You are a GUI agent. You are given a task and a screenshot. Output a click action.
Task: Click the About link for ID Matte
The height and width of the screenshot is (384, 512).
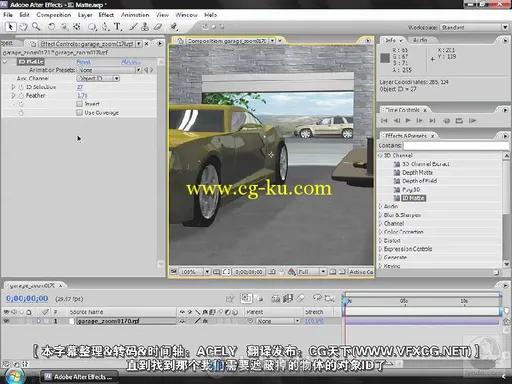(131, 62)
